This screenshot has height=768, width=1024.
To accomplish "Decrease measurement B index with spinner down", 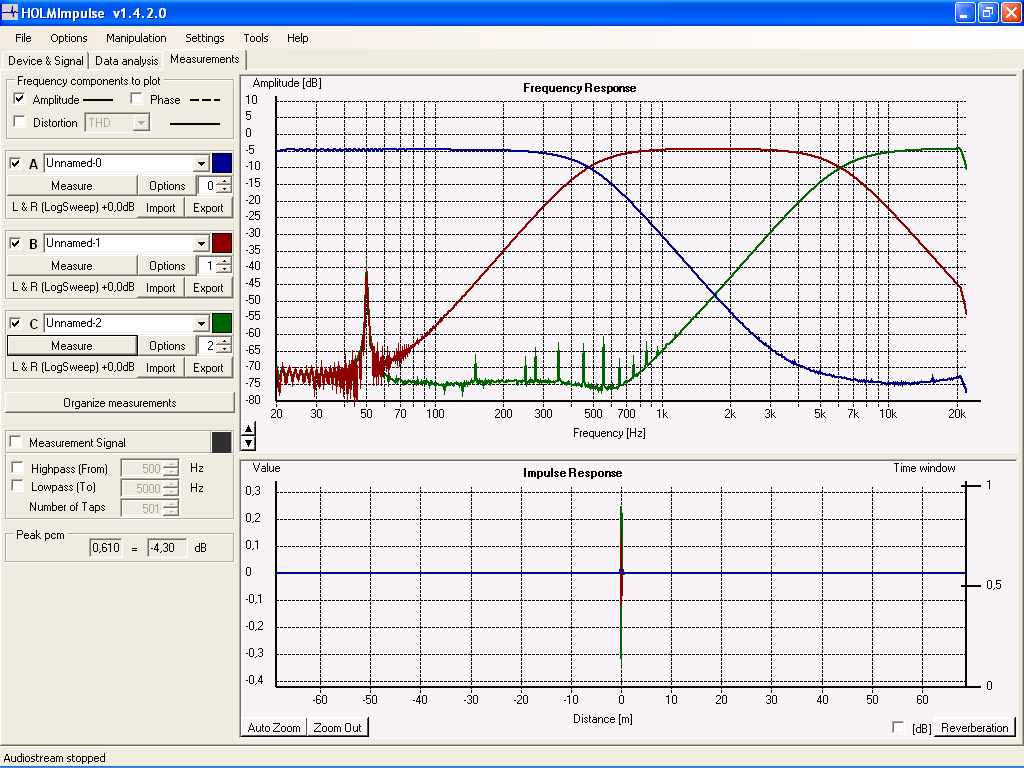I will click(x=224, y=270).
